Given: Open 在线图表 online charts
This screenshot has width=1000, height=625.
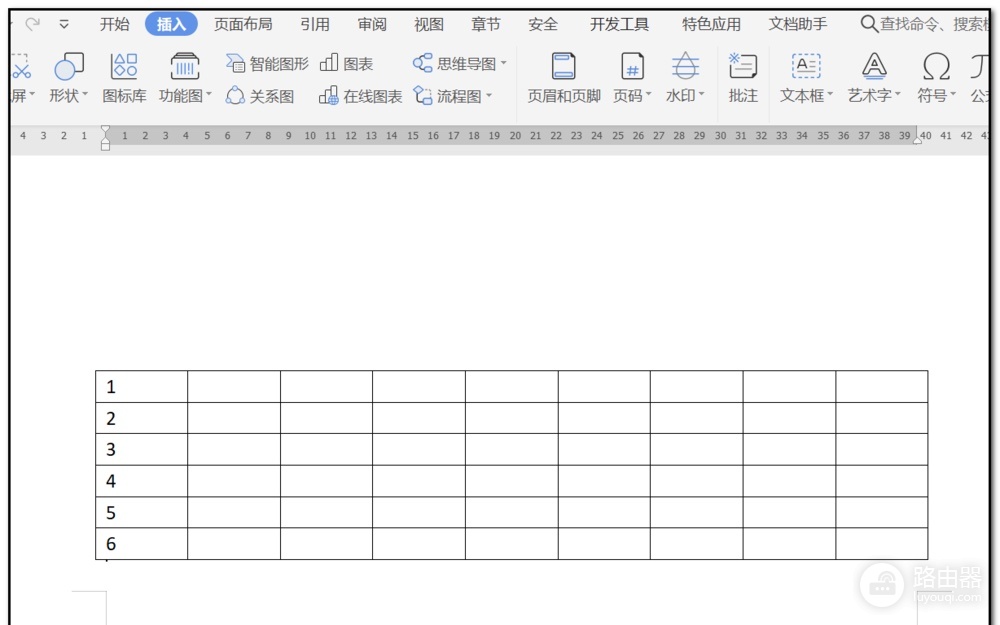Looking at the screenshot, I should 361,96.
